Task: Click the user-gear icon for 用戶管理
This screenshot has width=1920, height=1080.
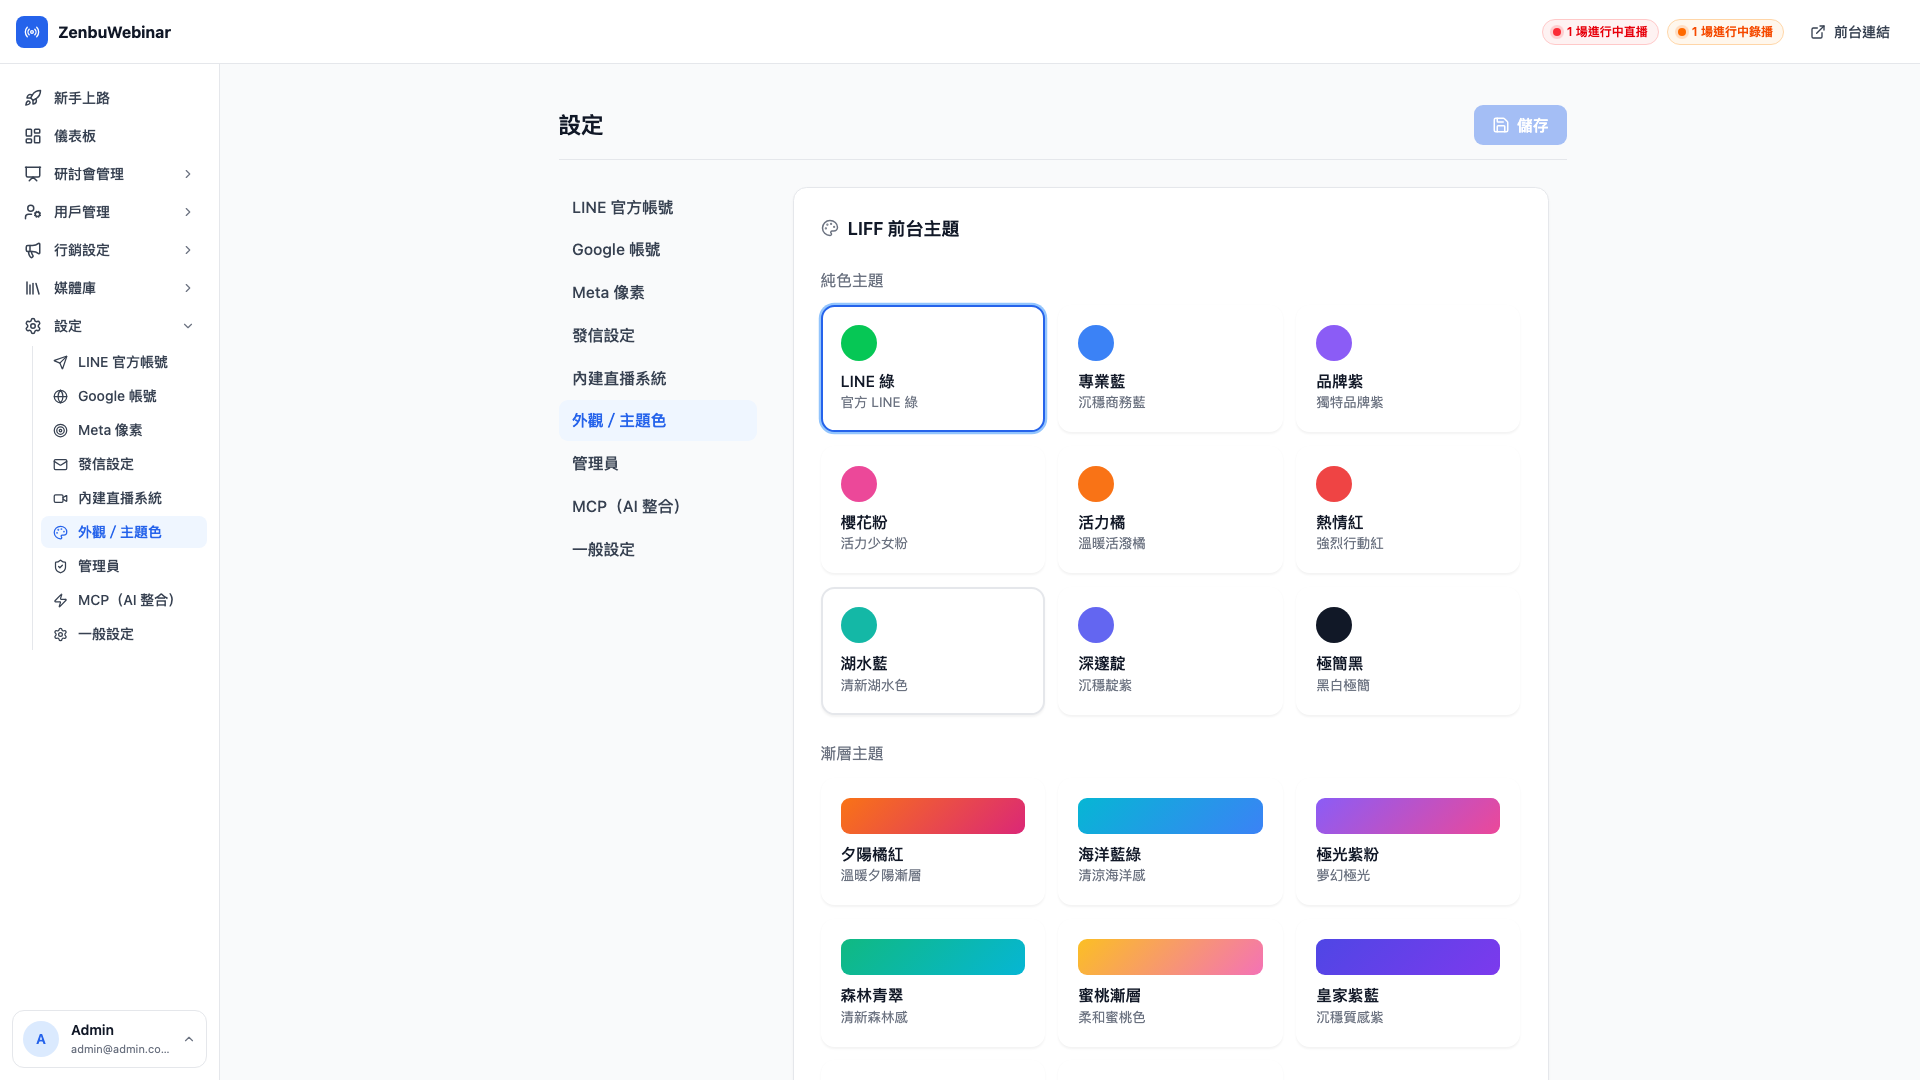Action: [x=33, y=212]
